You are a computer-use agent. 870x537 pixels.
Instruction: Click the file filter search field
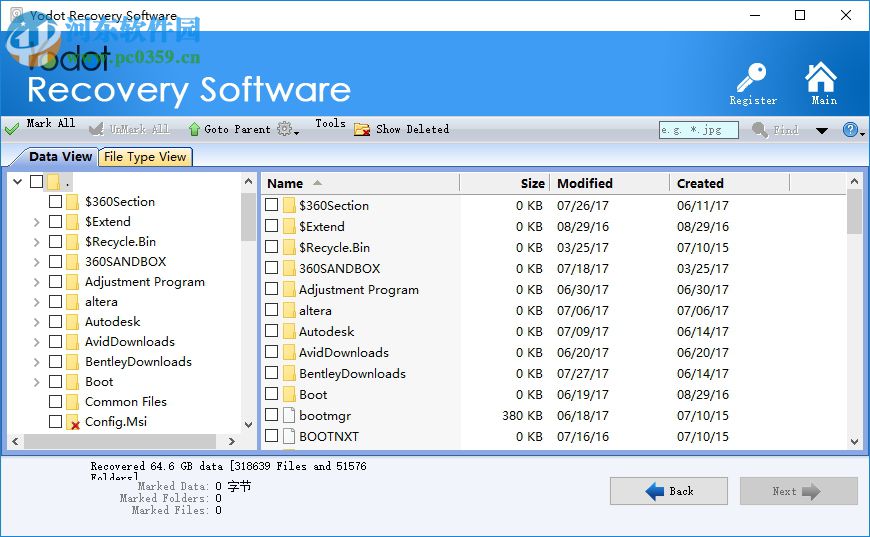[699, 130]
